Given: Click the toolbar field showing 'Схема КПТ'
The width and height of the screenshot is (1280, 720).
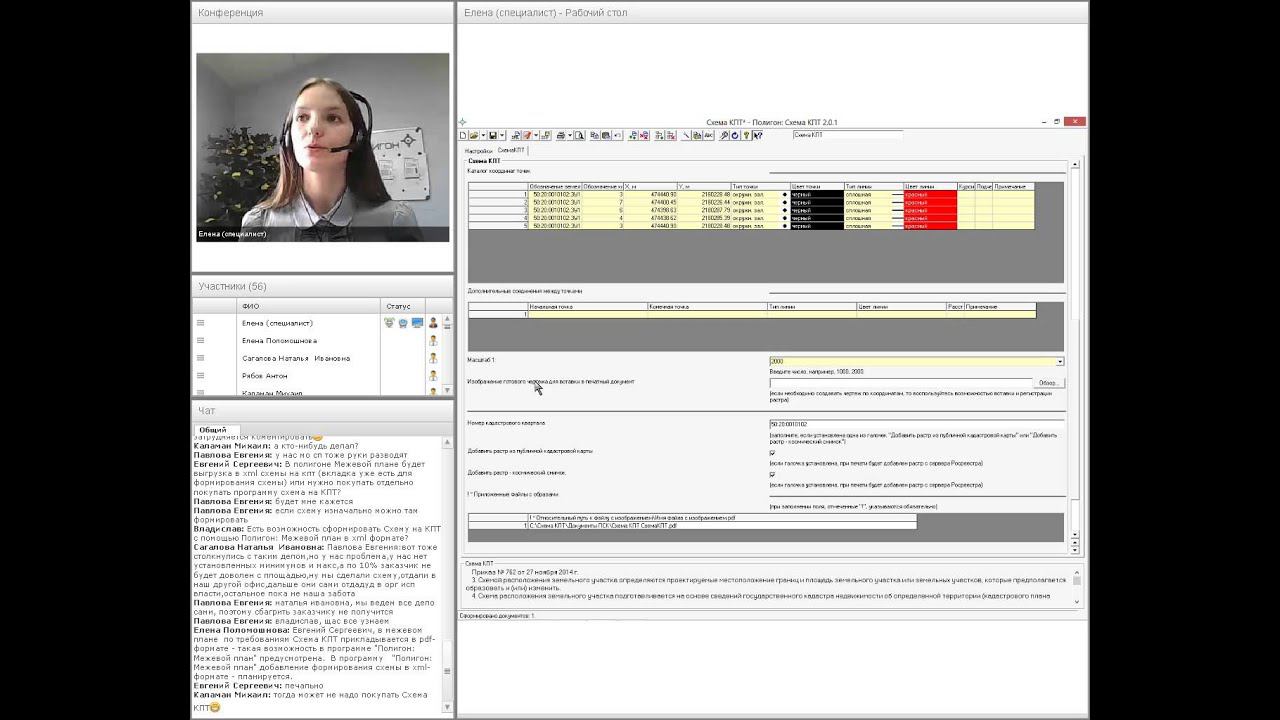Looking at the screenshot, I should point(847,135).
